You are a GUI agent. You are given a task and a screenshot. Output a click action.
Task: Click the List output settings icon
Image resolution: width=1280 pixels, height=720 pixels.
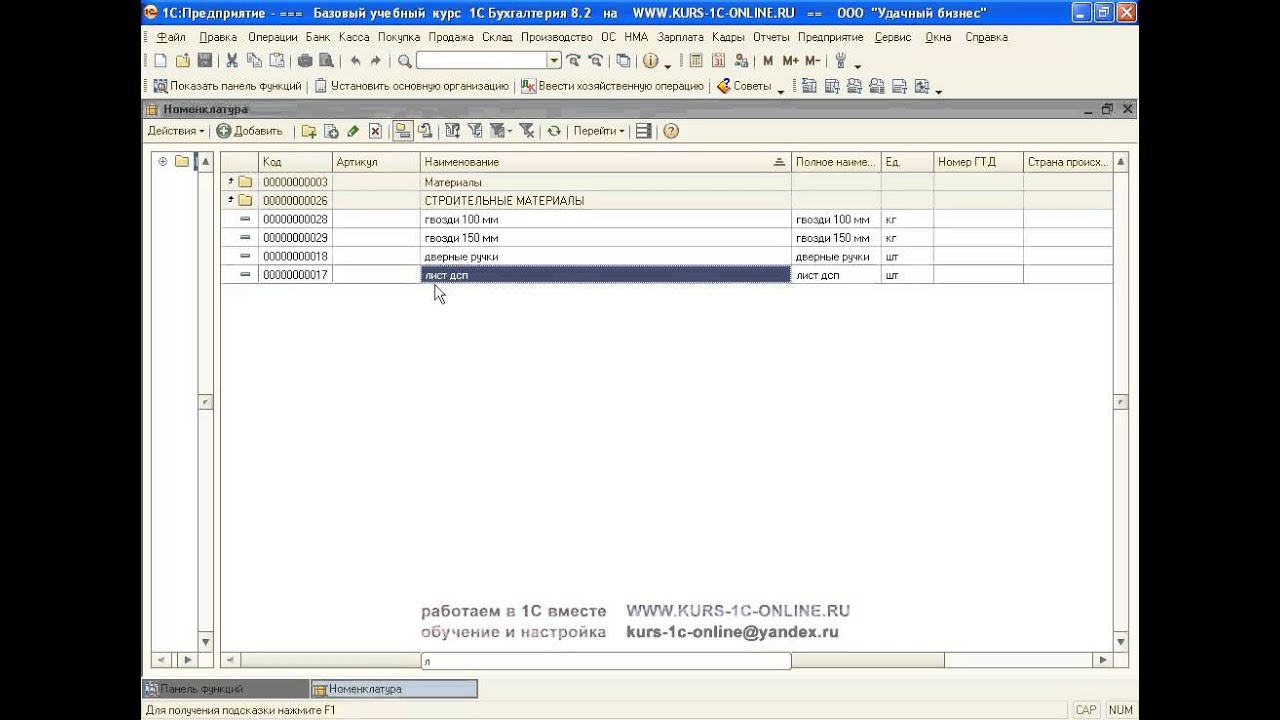coord(643,131)
